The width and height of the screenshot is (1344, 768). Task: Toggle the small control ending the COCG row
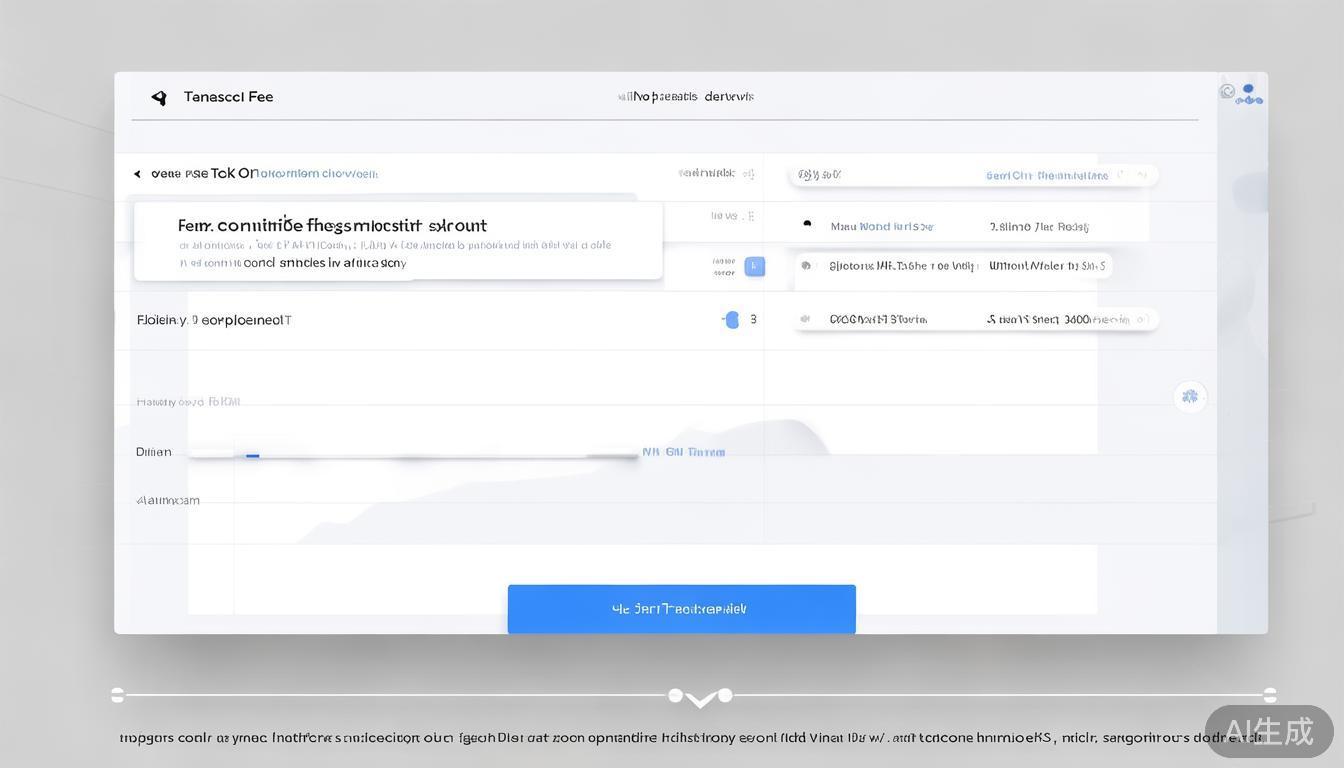[1142, 320]
